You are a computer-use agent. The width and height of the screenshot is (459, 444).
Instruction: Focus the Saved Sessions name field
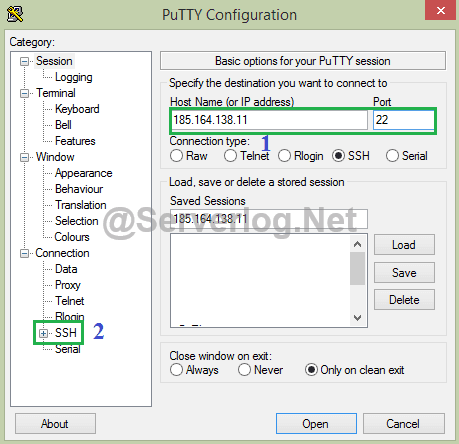269,219
